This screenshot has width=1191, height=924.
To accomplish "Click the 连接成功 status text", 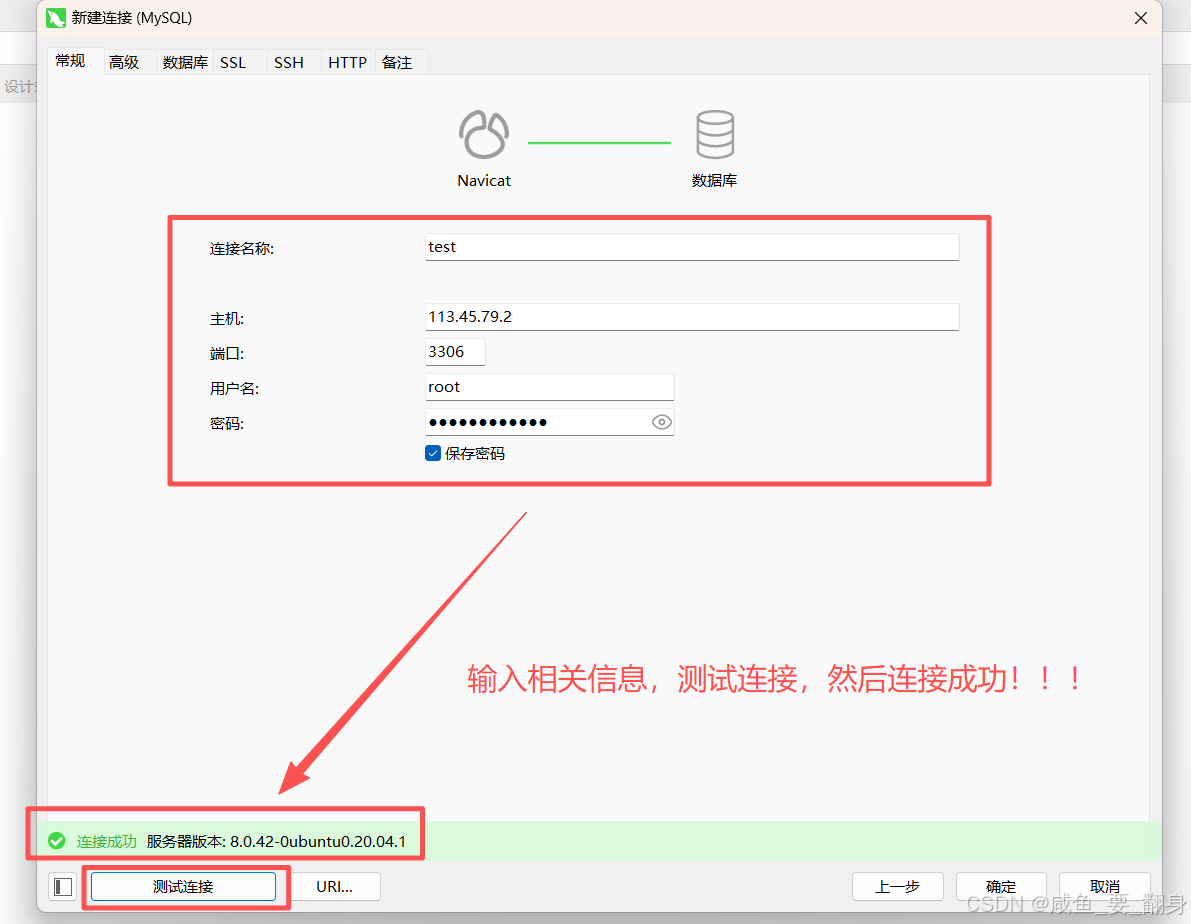I will [x=106, y=842].
